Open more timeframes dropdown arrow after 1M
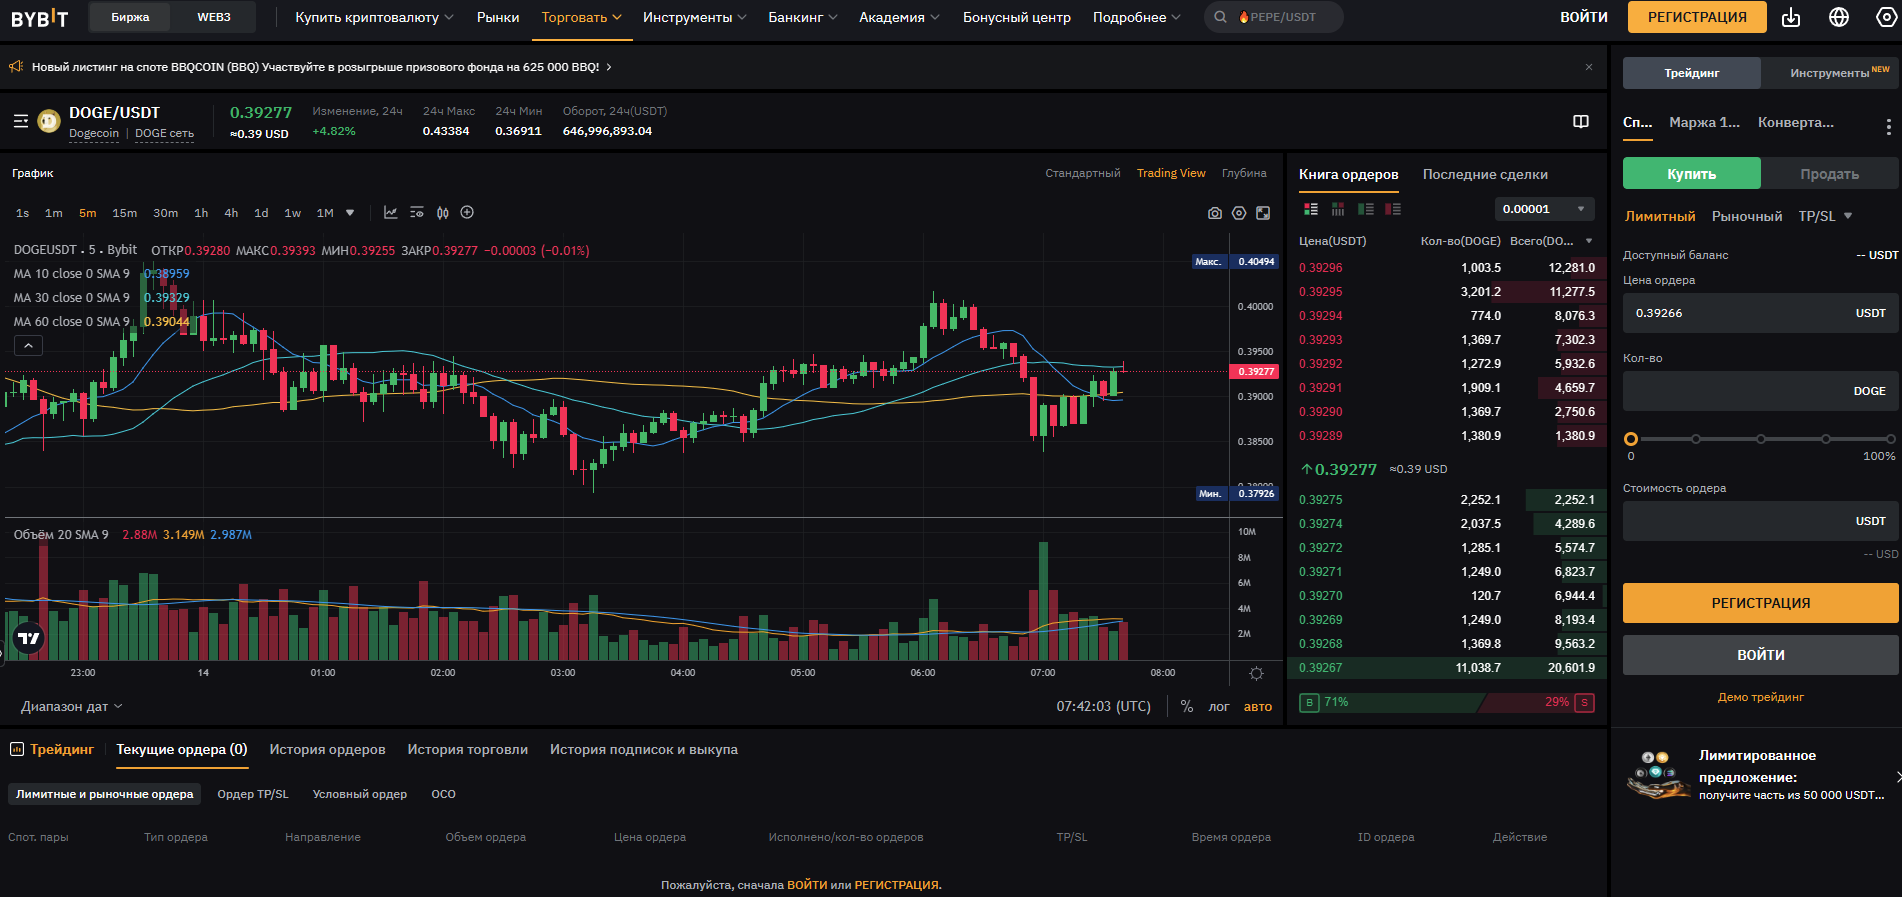 (350, 212)
